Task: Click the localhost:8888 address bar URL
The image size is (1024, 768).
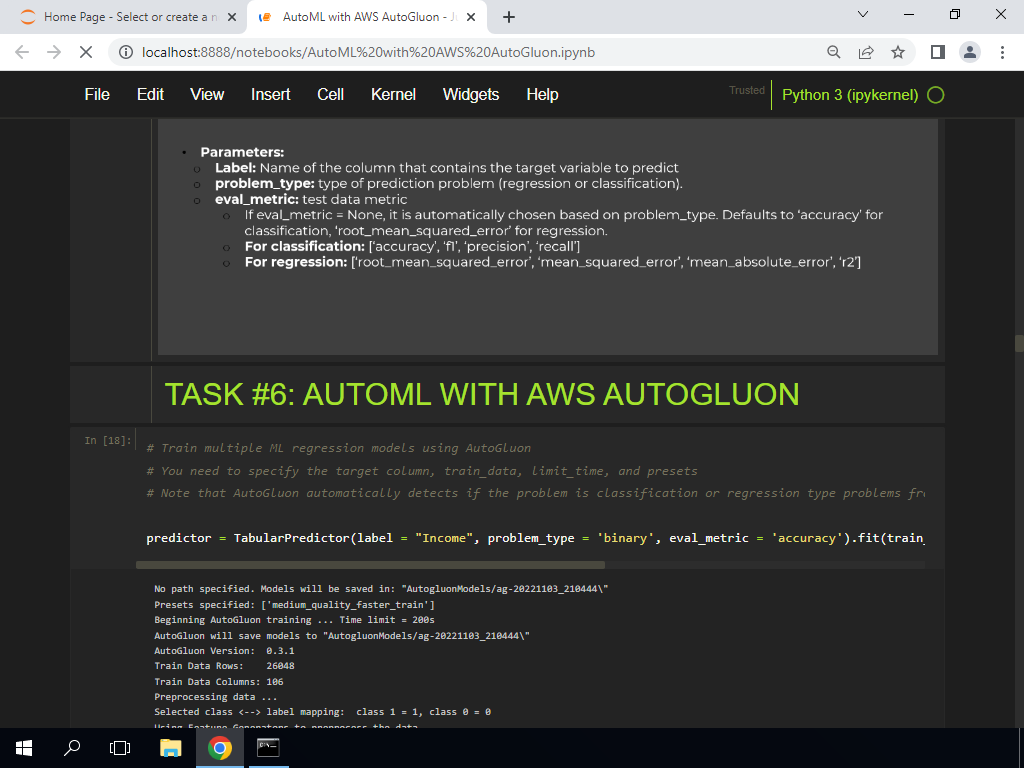Action: tap(368, 52)
